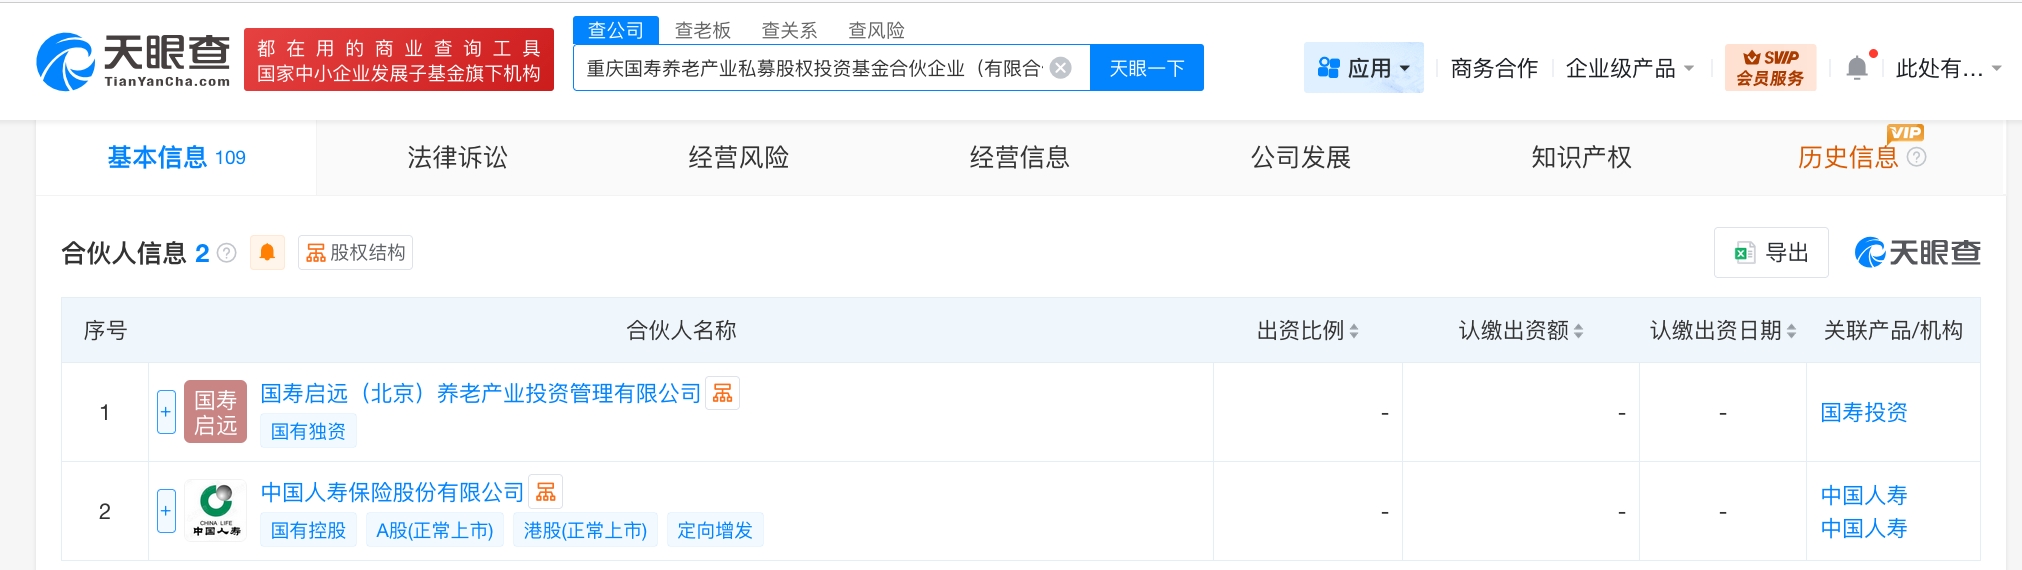Click the help icon next to 合伙人信息
Image resolution: width=2022 pixels, height=570 pixels.
pyautogui.click(x=227, y=253)
